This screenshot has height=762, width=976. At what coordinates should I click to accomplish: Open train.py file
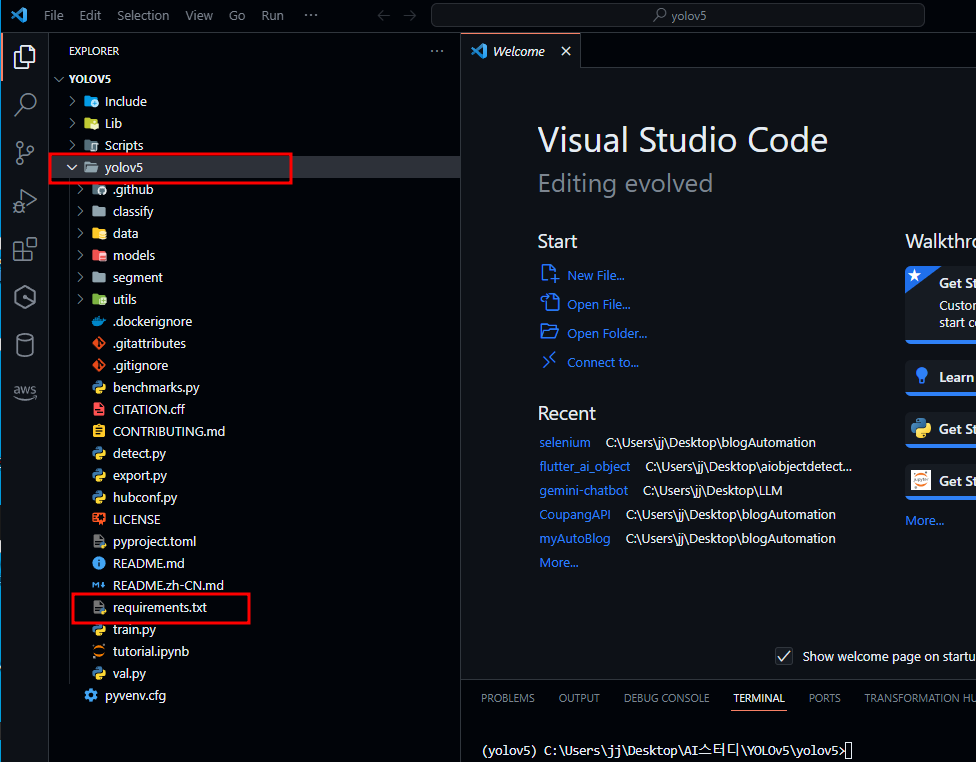[134, 629]
